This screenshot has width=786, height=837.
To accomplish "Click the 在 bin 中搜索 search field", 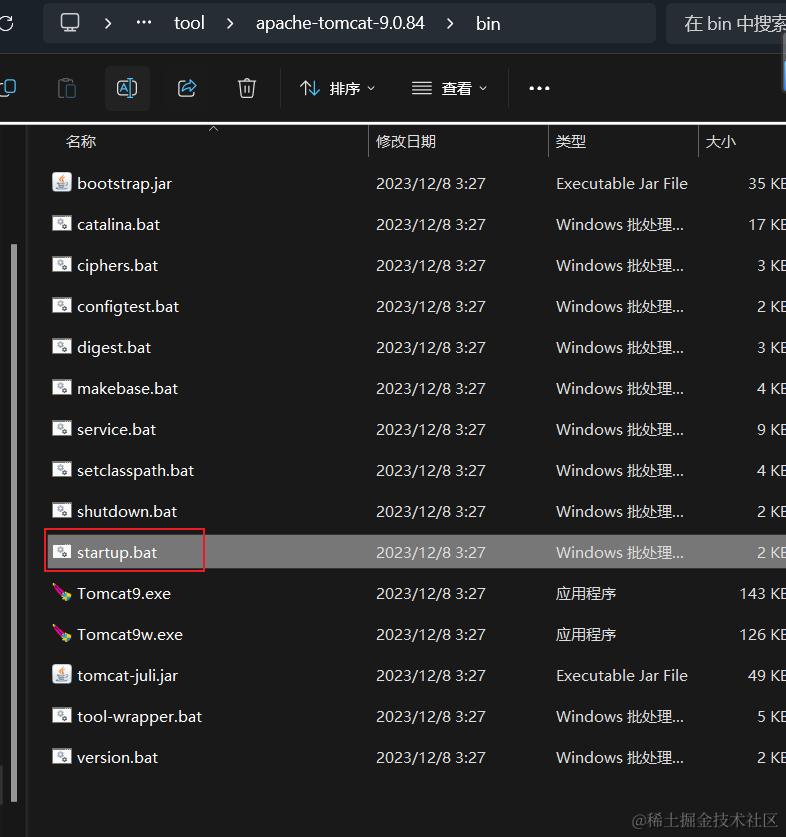I will pos(728,23).
